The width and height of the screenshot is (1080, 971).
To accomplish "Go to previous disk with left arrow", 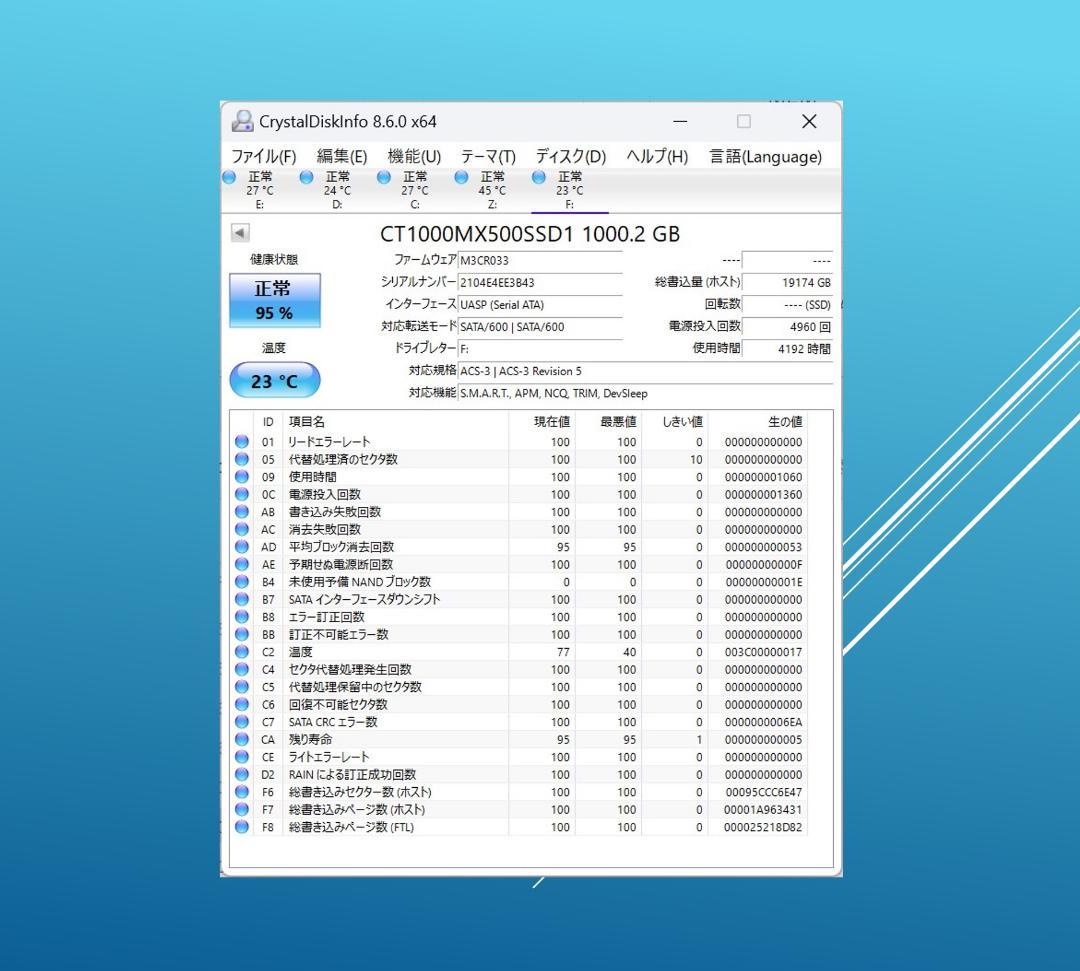I will click(240, 233).
